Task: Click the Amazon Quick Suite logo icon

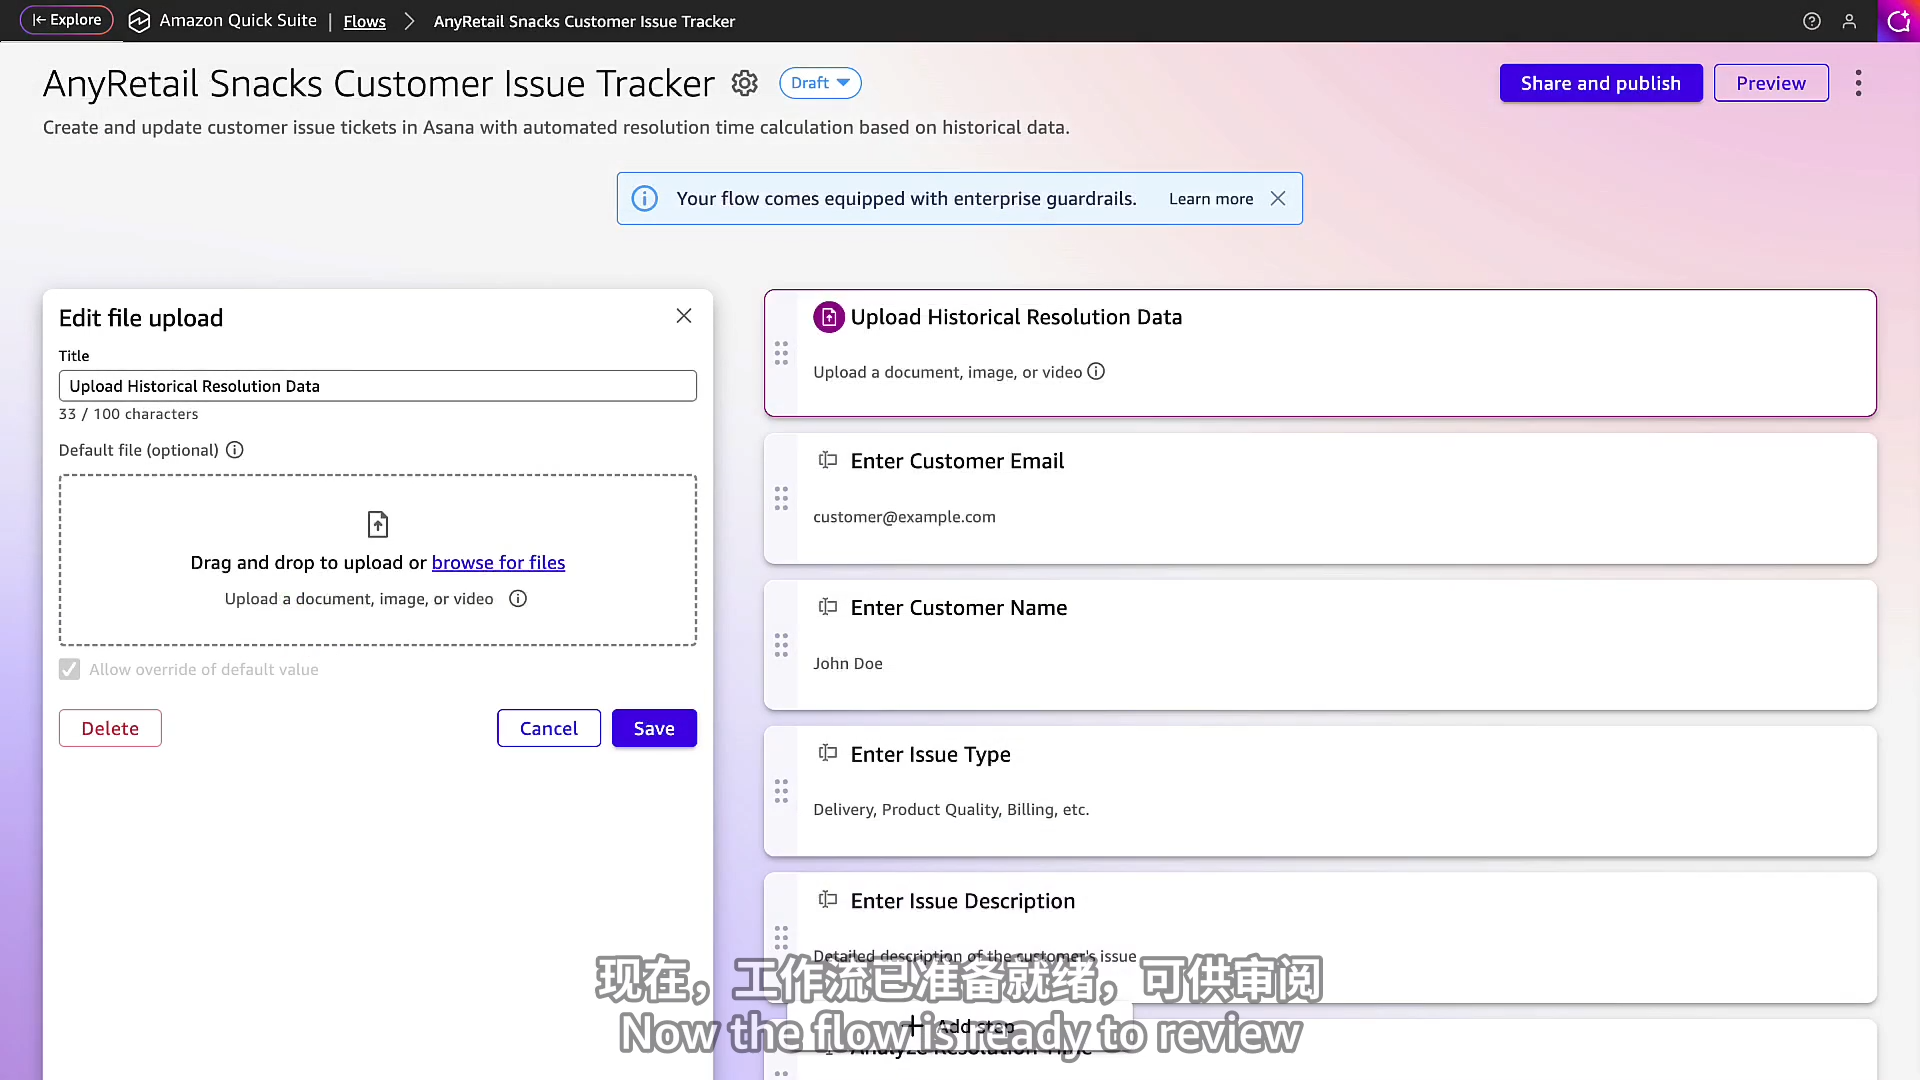Action: click(139, 21)
